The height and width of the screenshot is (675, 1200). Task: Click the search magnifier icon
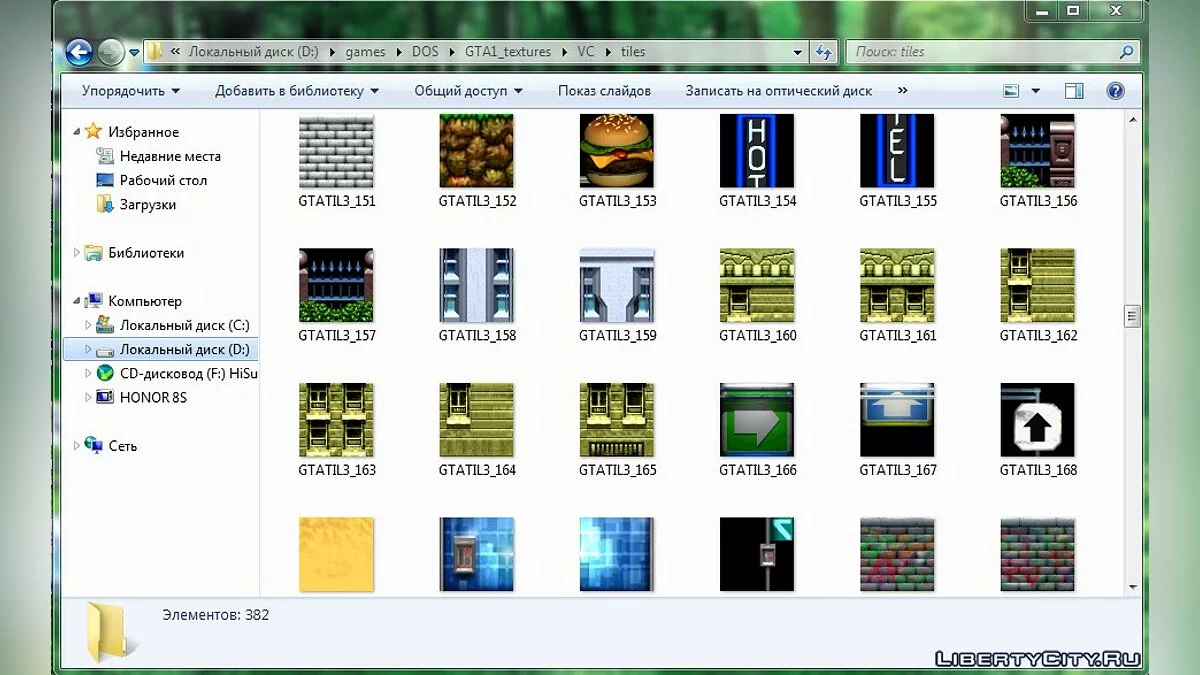click(x=1126, y=52)
